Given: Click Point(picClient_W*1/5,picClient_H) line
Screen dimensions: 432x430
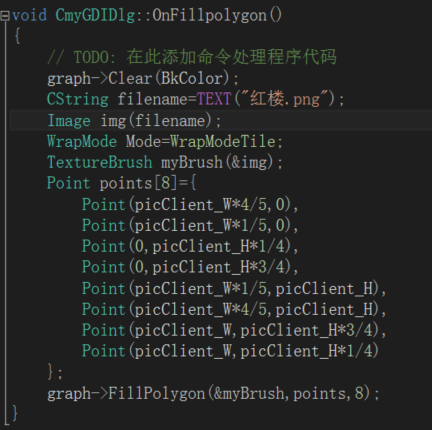Looking at the screenshot, I should (234, 288).
